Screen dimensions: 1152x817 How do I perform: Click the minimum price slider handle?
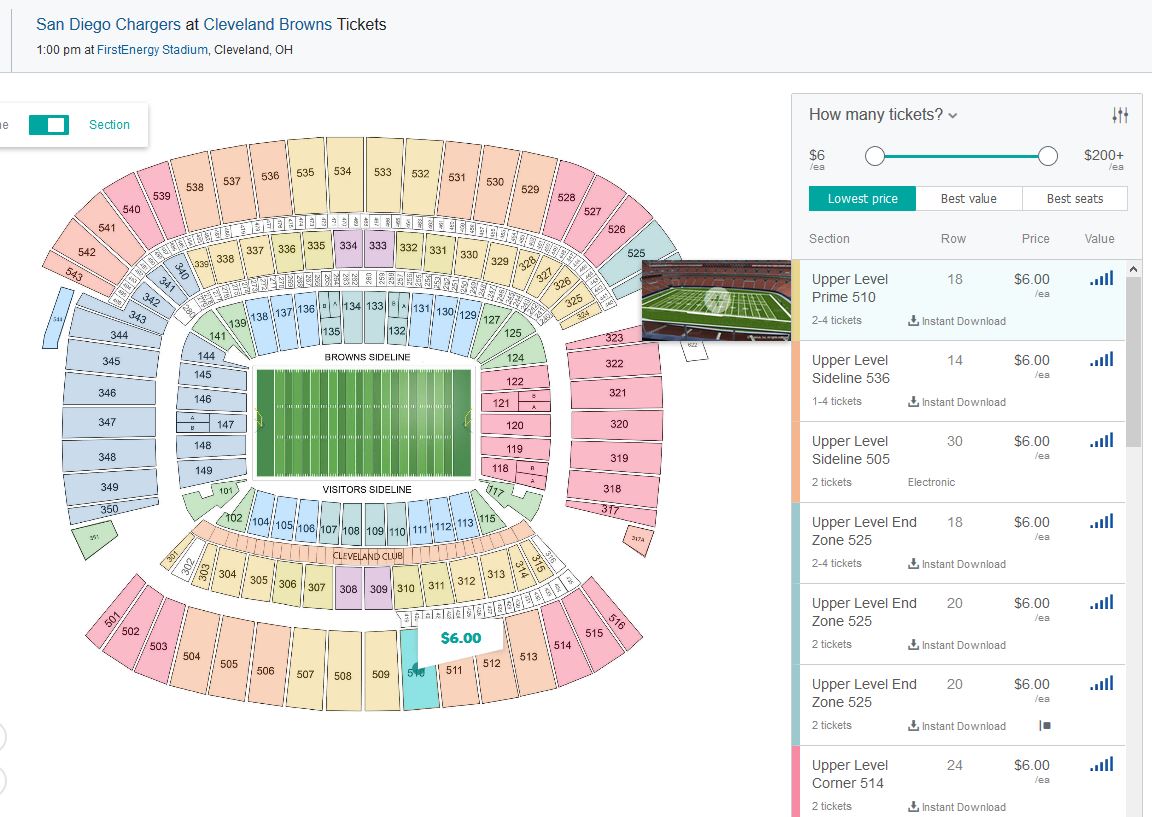(x=874, y=156)
